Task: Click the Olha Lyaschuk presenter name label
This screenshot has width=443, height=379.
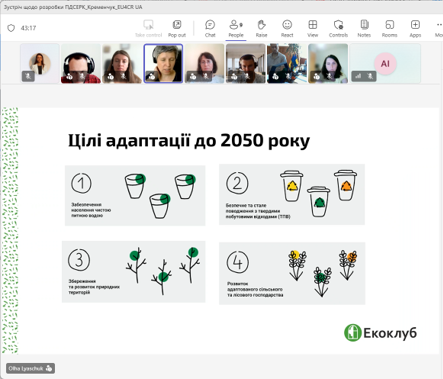Action: coord(30,368)
